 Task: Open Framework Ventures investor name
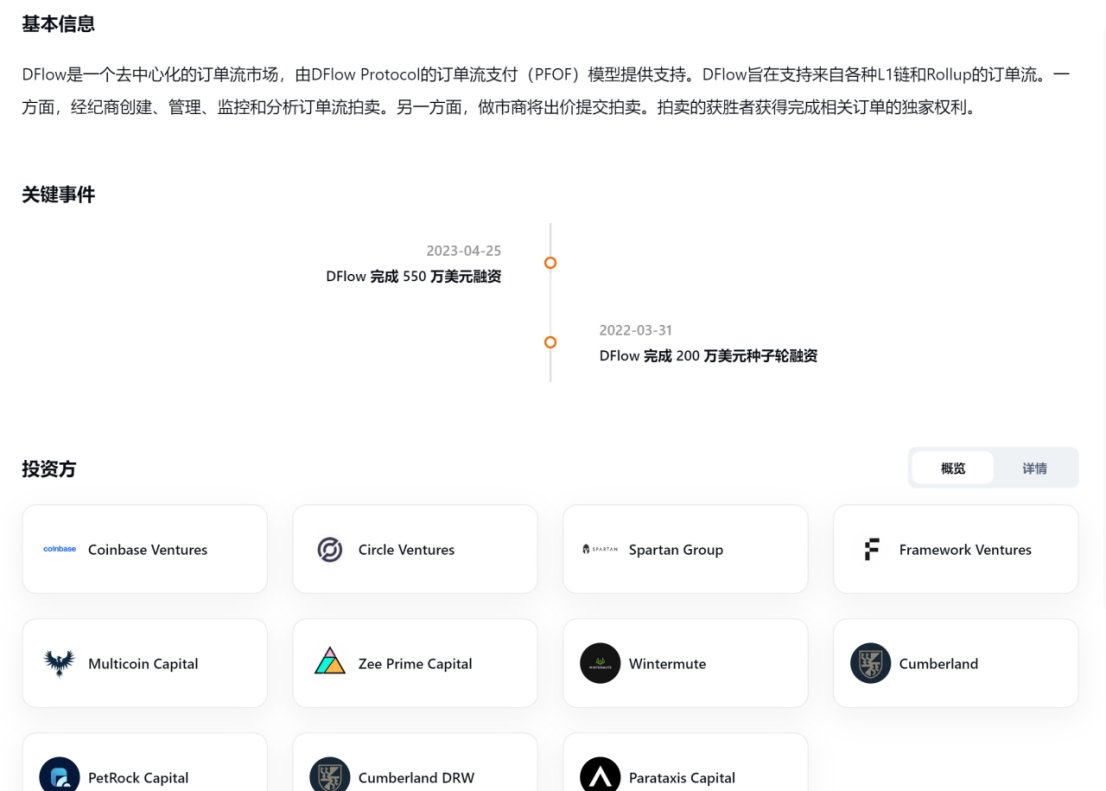tap(965, 550)
